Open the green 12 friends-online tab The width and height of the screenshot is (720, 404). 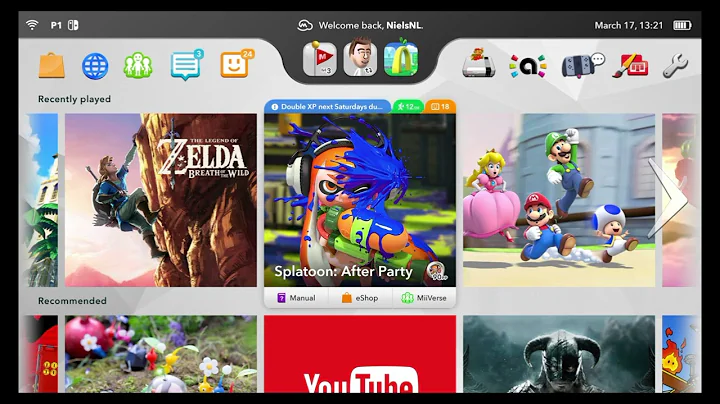pos(408,107)
